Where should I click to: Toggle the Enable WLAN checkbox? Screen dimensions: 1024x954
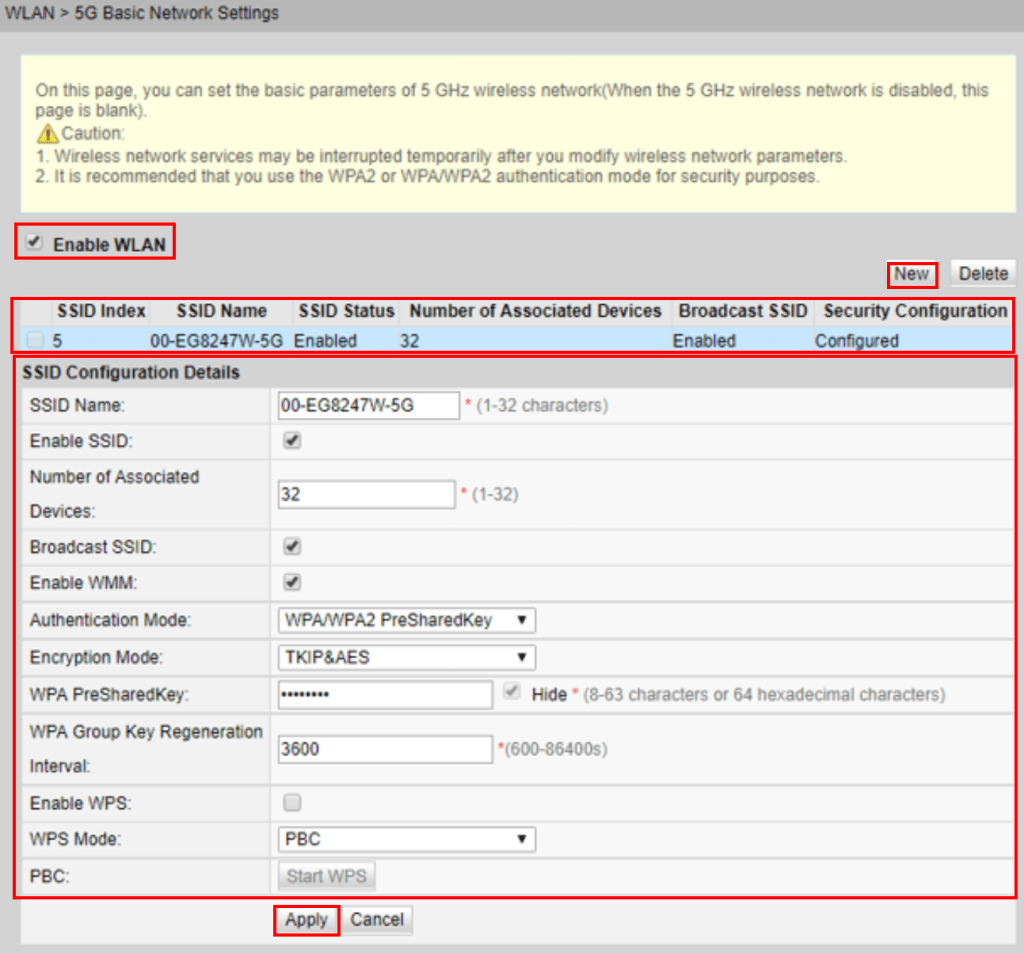click(x=35, y=243)
